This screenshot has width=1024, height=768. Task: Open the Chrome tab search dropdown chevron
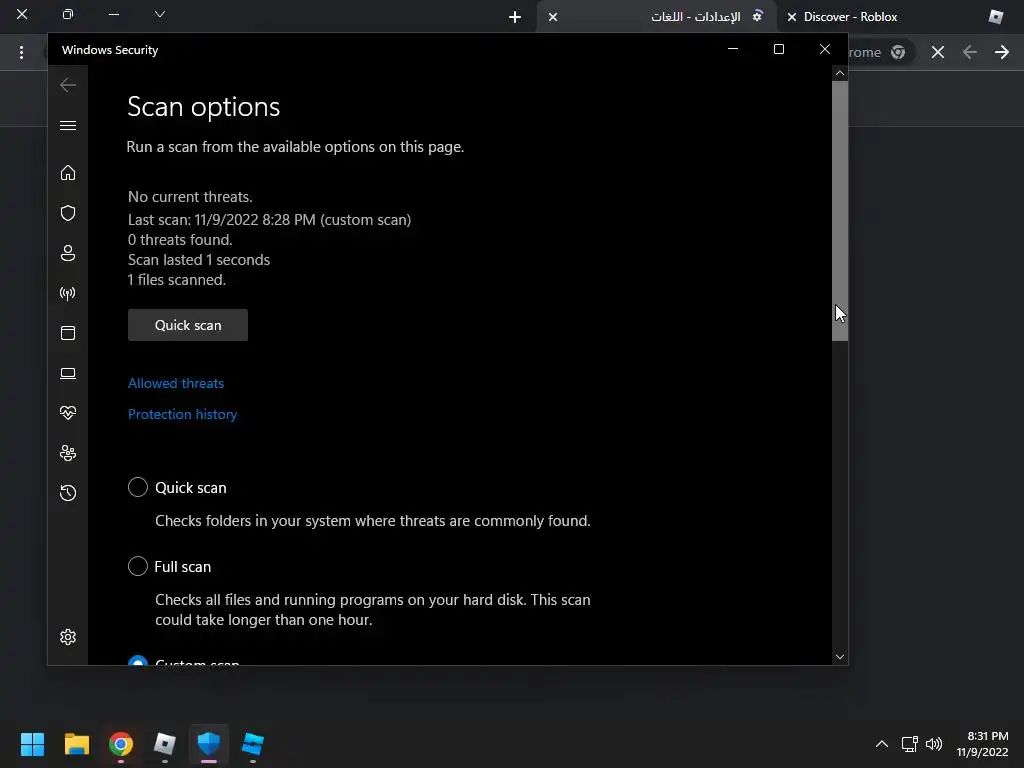[x=159, y=14]
